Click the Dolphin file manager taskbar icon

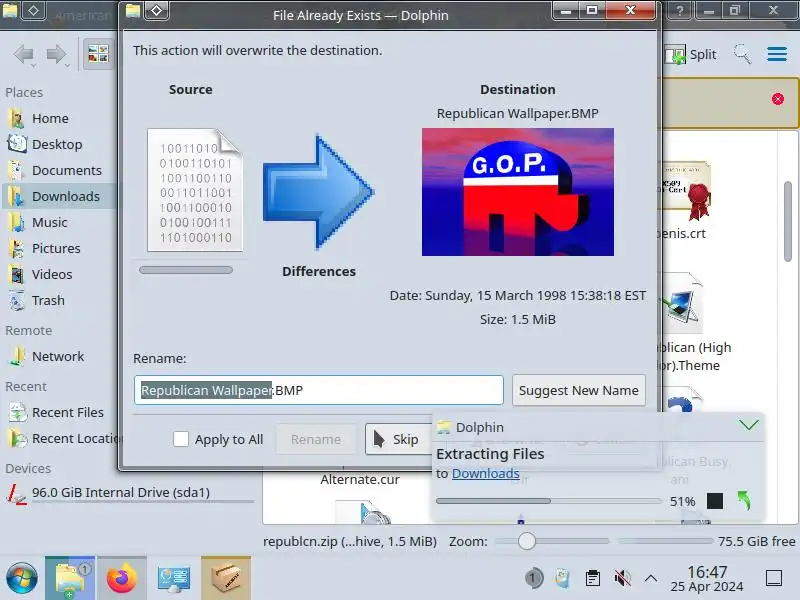70,578
